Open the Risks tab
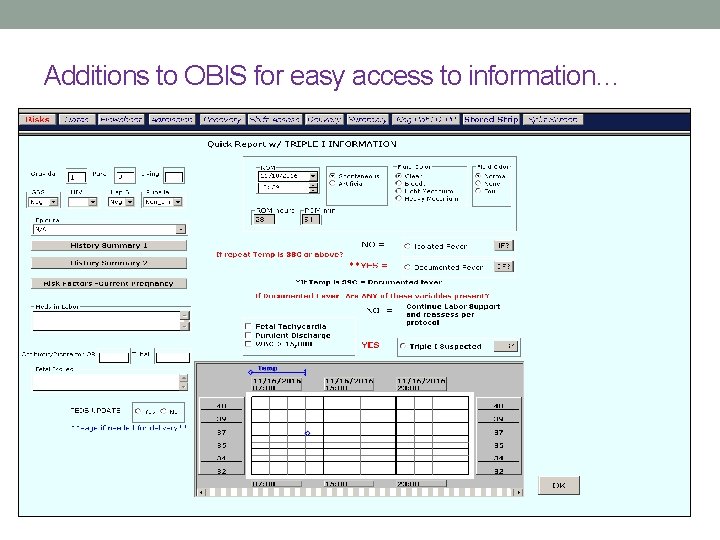720x540 pixels. point(38,119)
